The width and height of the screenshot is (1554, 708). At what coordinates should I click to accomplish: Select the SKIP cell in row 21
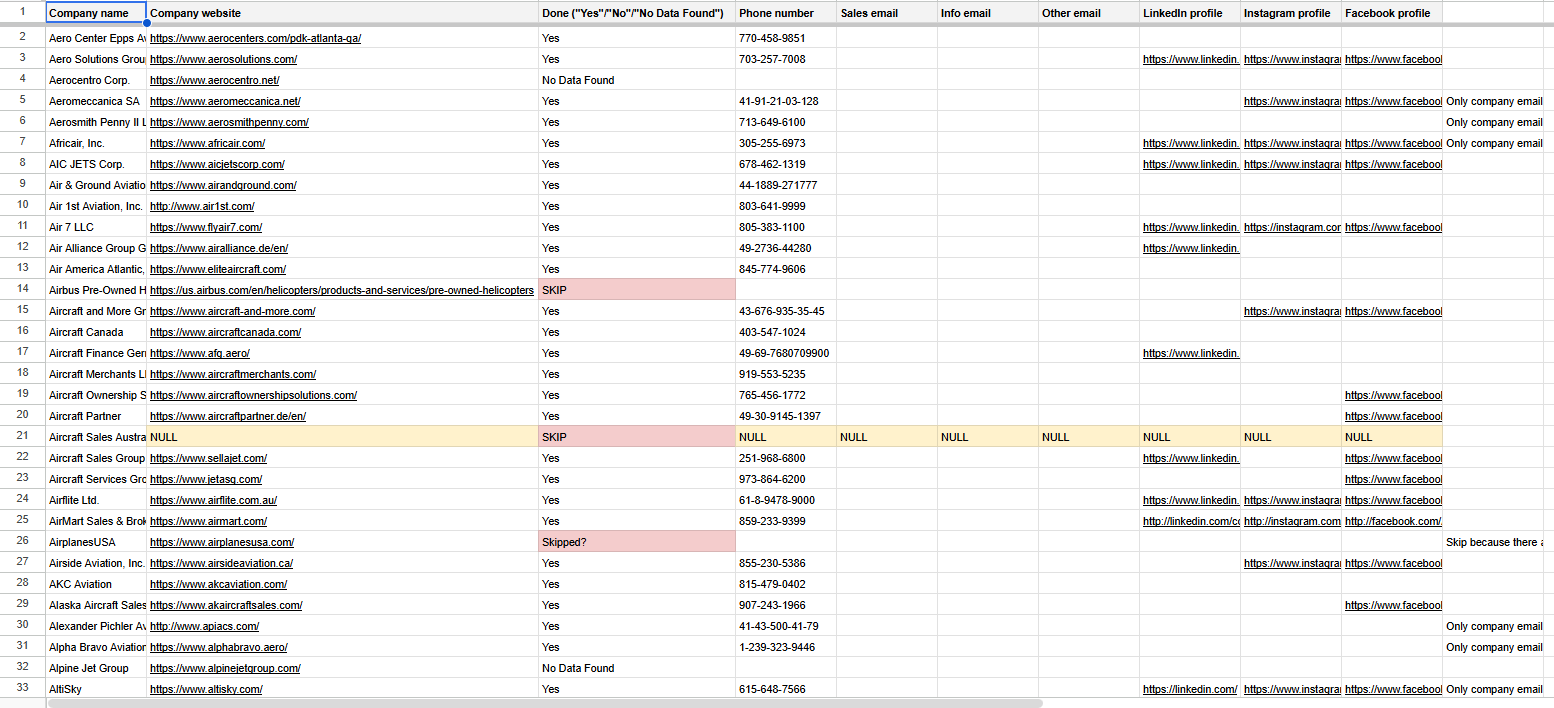634,437
